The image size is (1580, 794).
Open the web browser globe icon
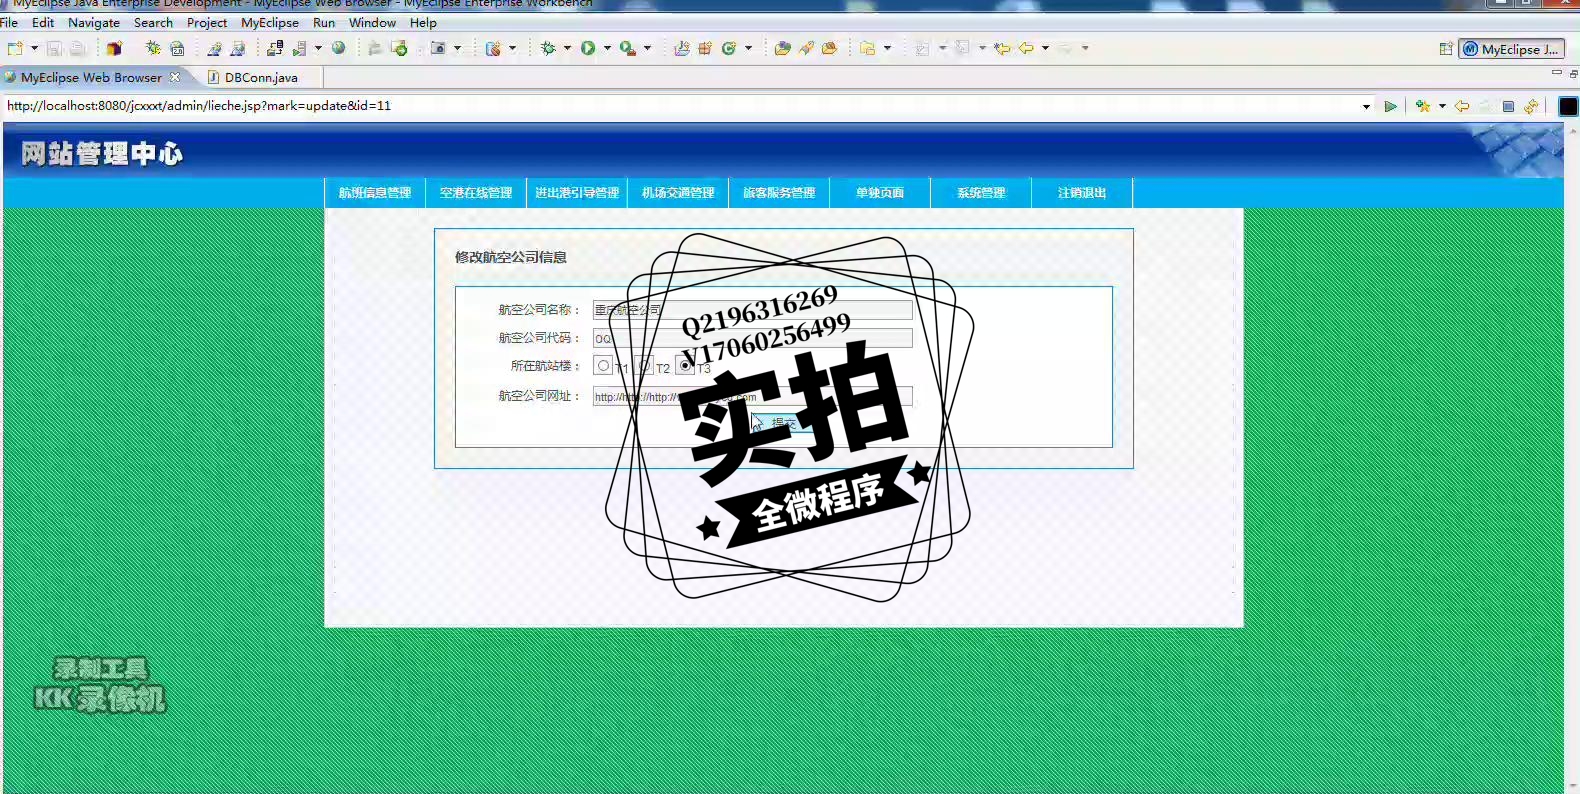coord(339,48)
